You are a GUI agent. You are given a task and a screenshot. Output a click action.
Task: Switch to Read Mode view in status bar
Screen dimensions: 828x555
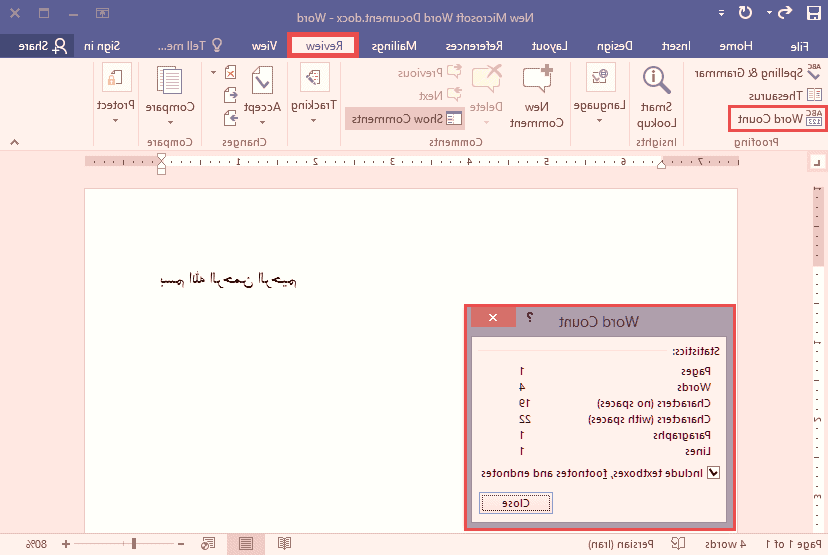coord(285,544)
